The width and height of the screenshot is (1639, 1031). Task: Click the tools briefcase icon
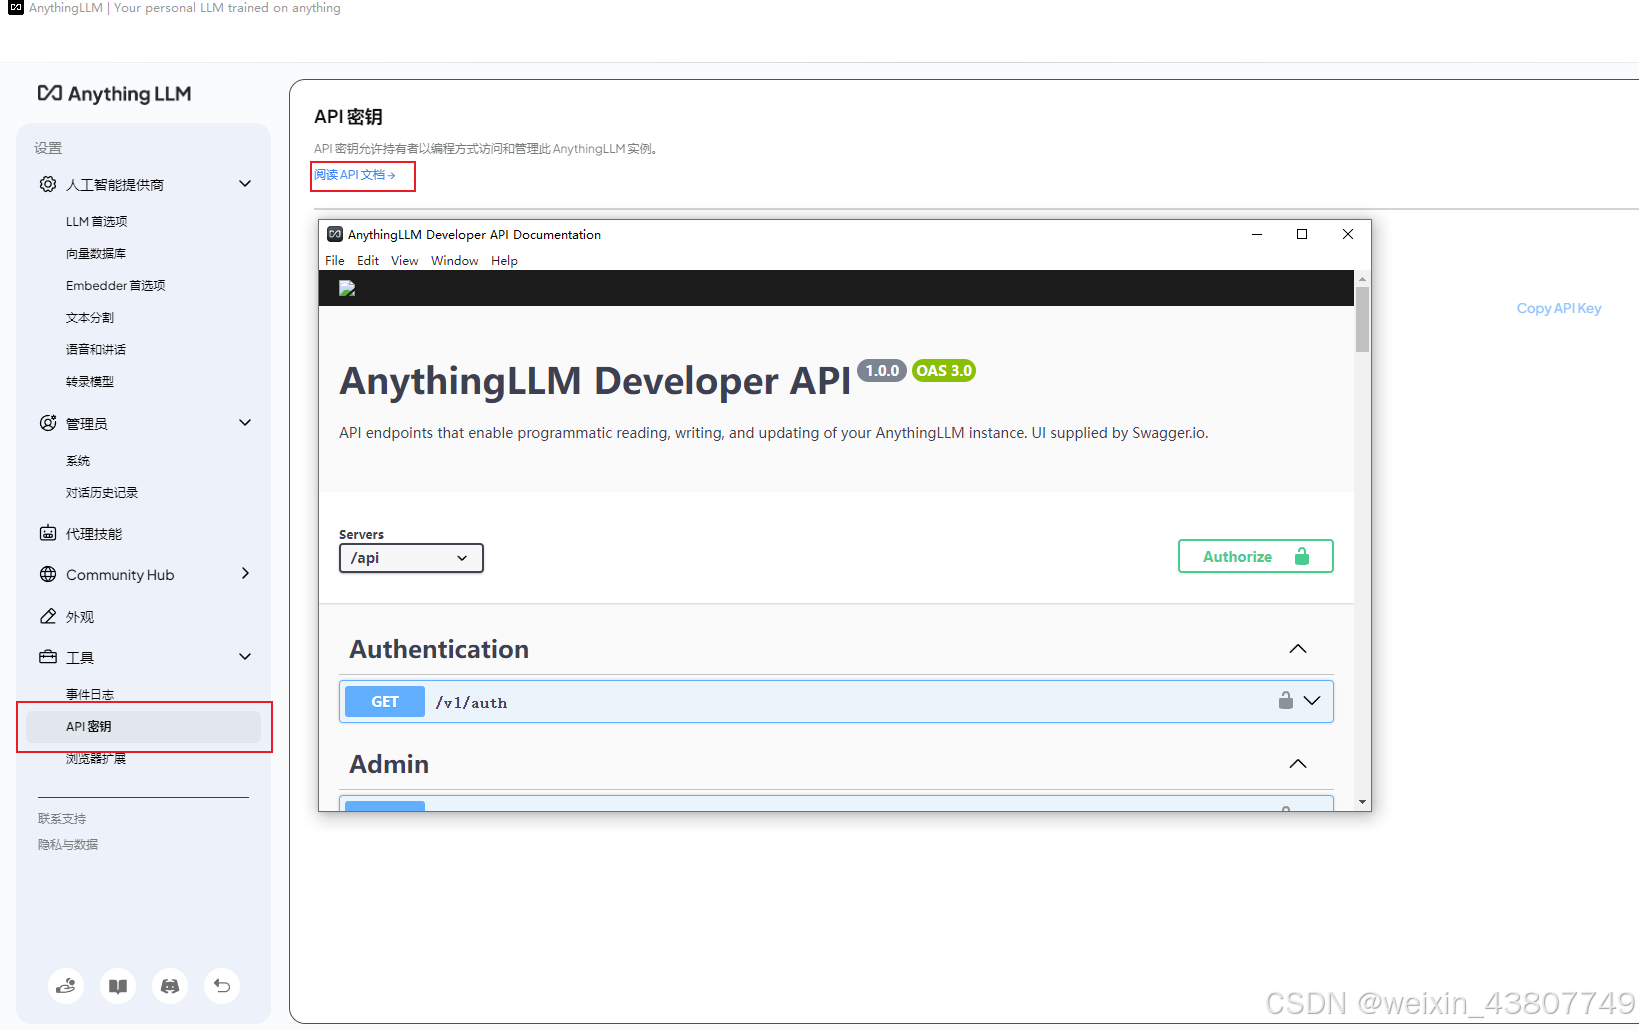tap(48, 657)
